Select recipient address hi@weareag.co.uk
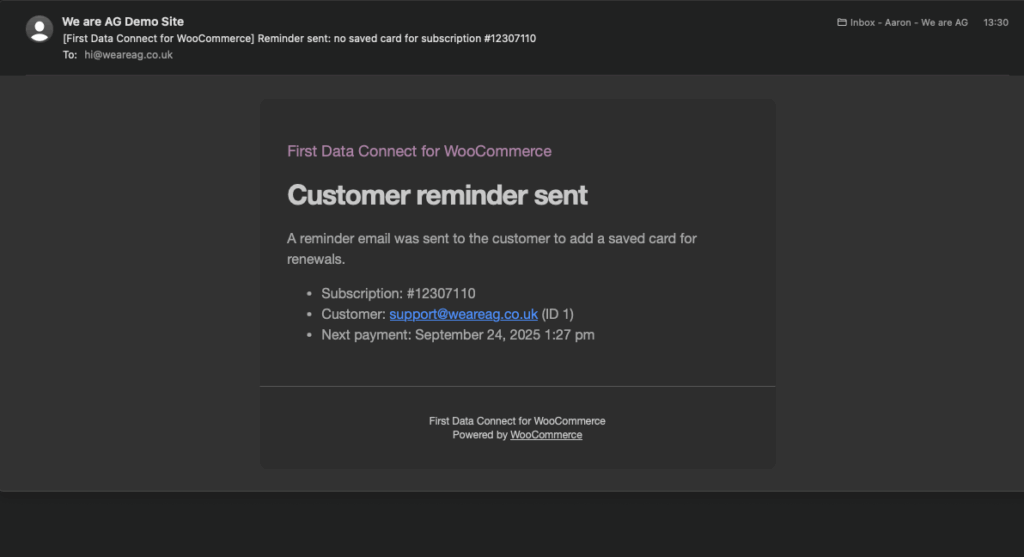This screenshot has height=557, width=1024. click(x=128, y=55)
